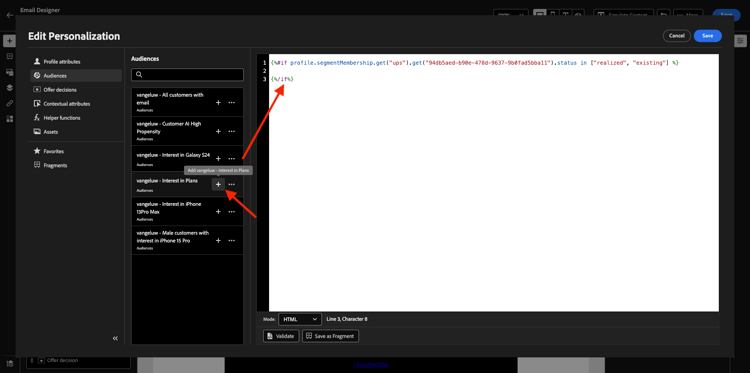Cancel the Edit Personalization dialog

click(677, 36)
